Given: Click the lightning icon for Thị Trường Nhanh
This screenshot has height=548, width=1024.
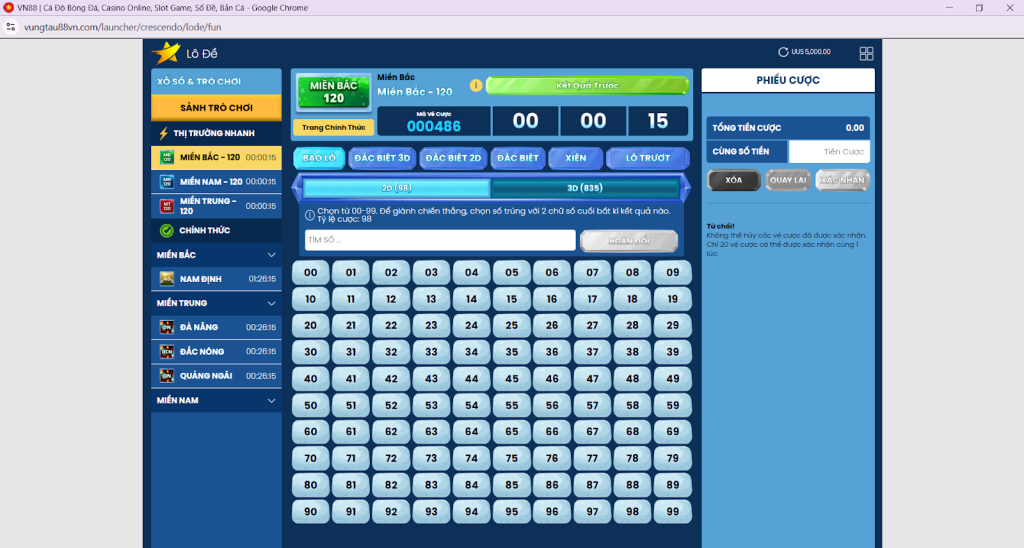Looking at the screenshot, I should pyautogui.click(x=163, y=133).
